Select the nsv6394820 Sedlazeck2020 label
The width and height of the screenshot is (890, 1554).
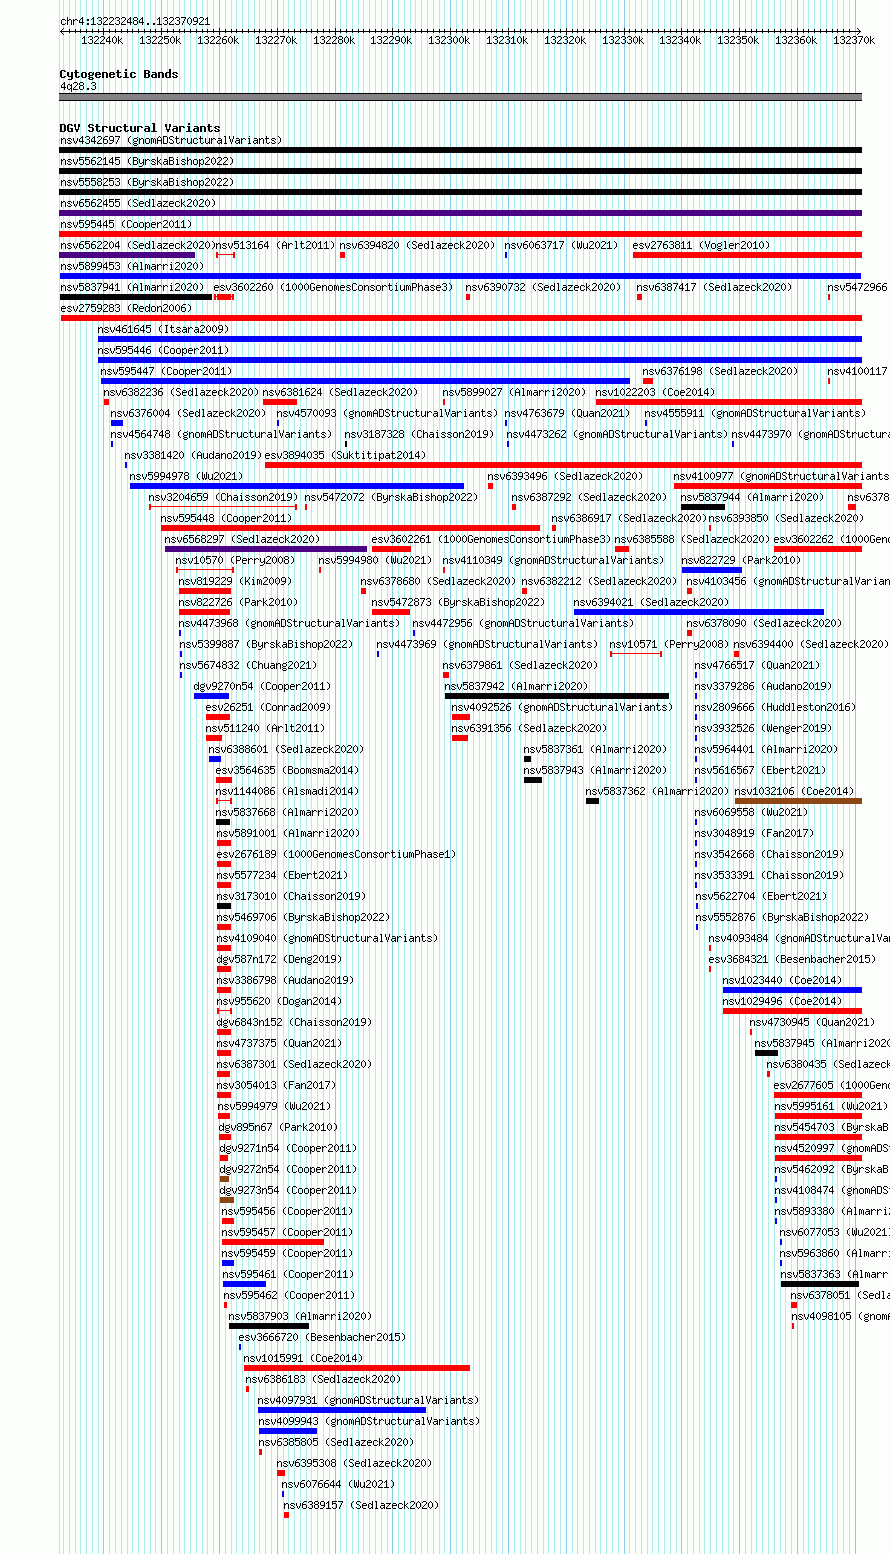[x=417, y=245]
